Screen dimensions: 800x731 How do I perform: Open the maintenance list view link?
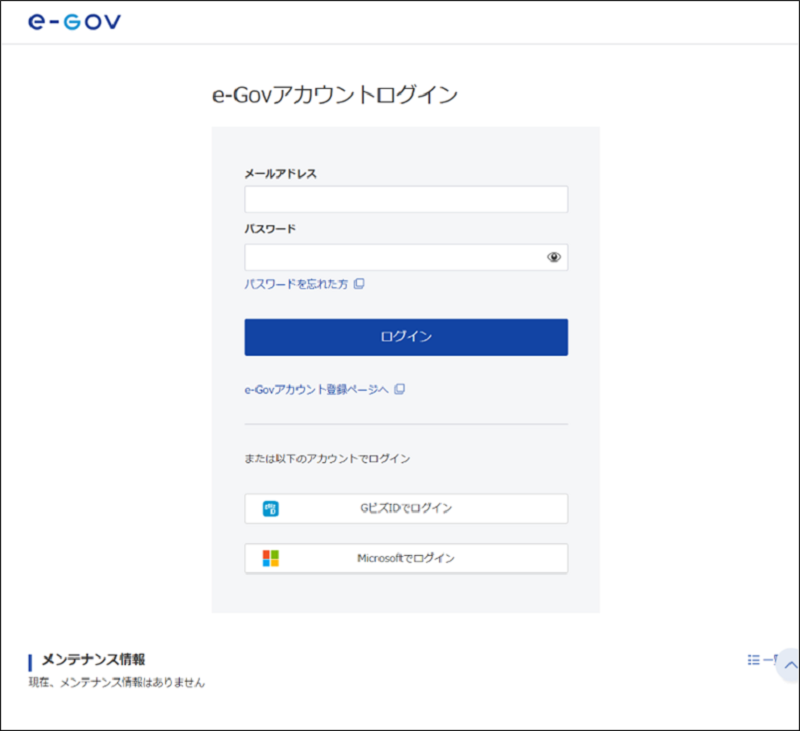[762, 660]
